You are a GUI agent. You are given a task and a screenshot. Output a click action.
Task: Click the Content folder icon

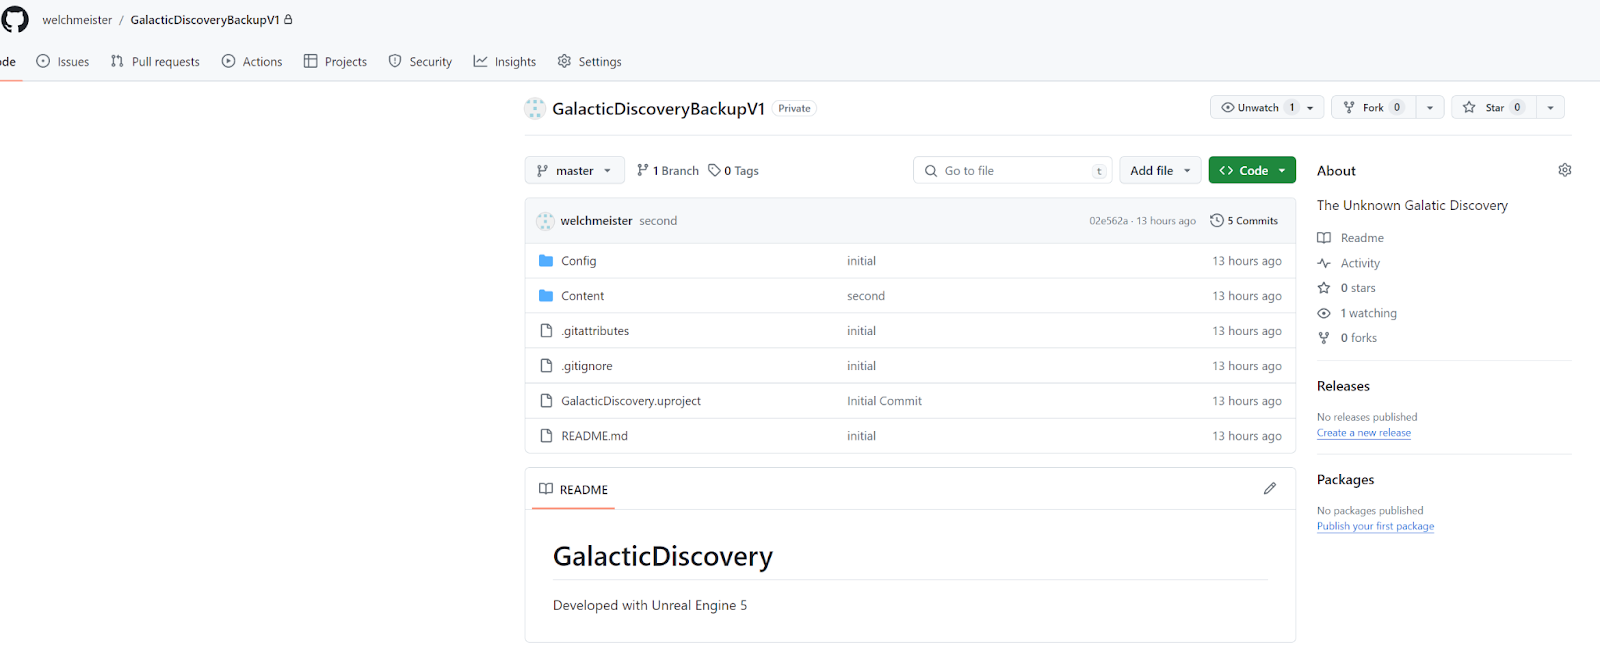coord(546,296)
